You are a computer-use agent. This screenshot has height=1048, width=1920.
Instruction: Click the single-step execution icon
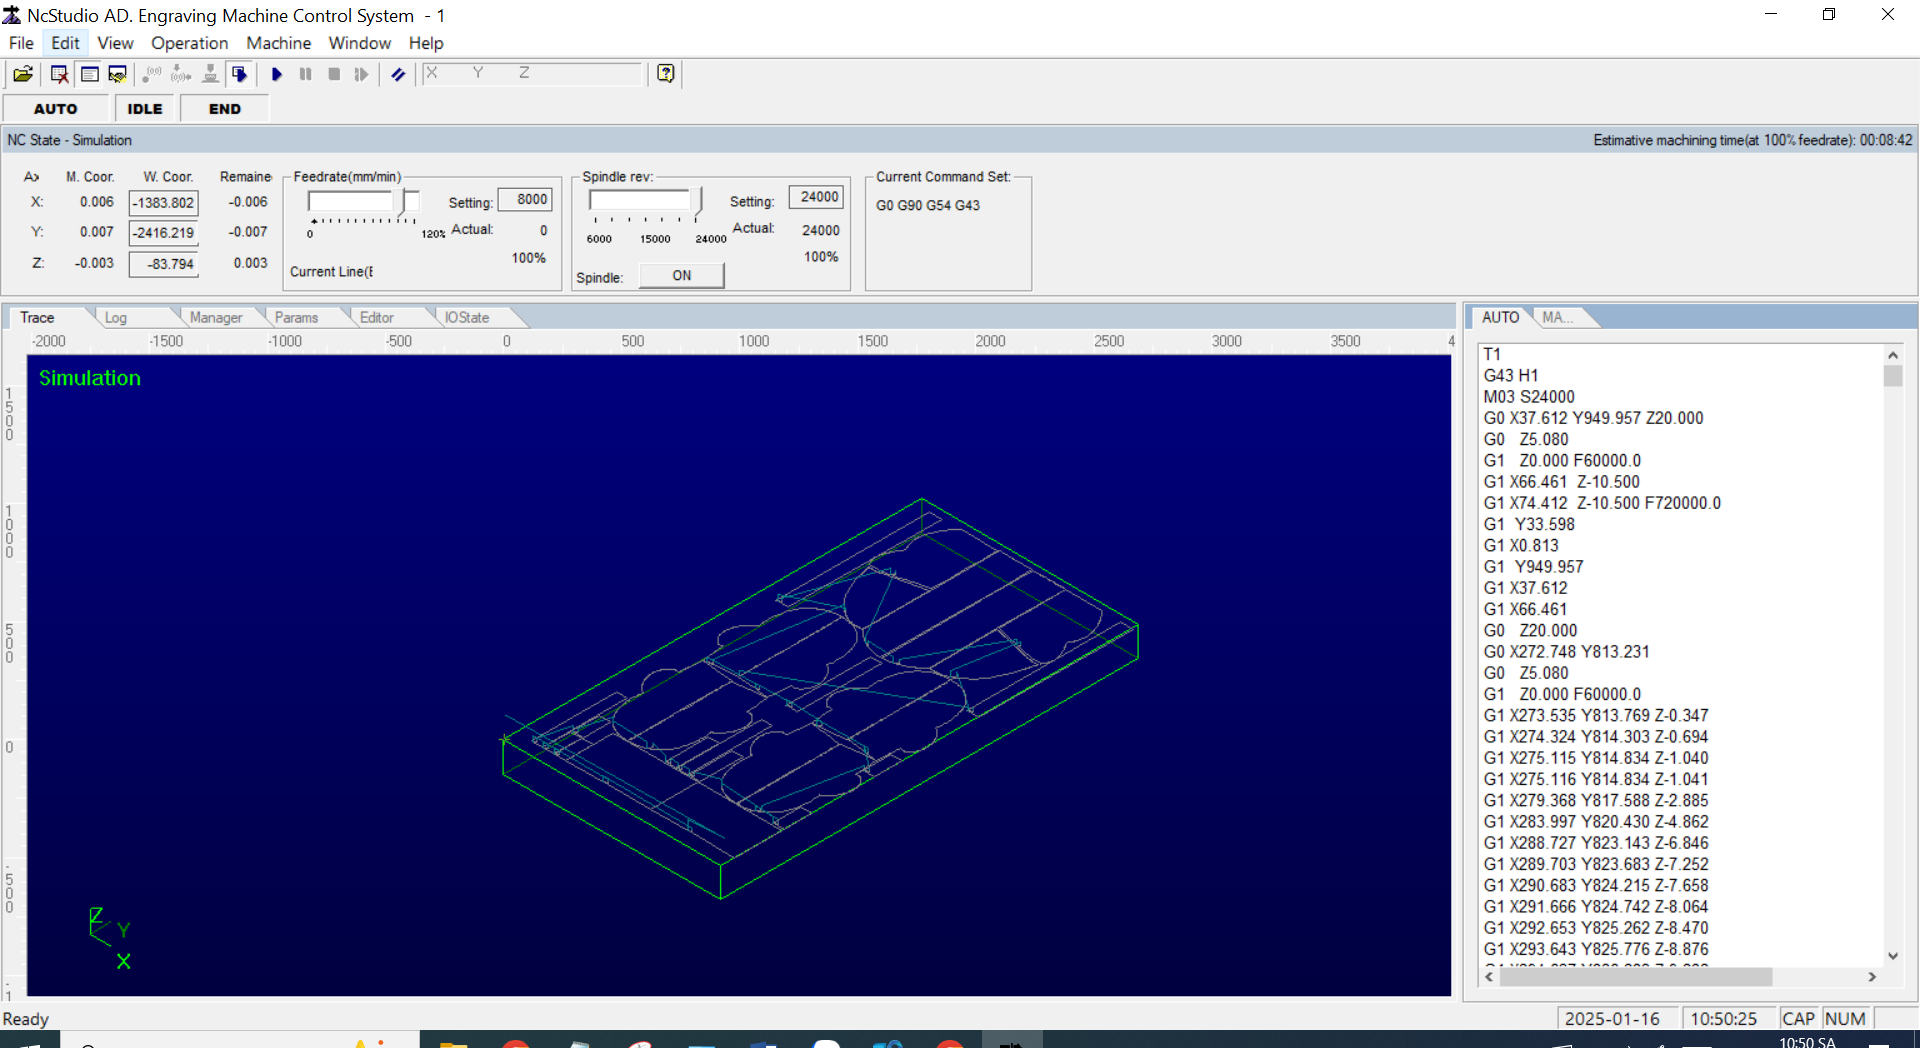tap(362, 74)
